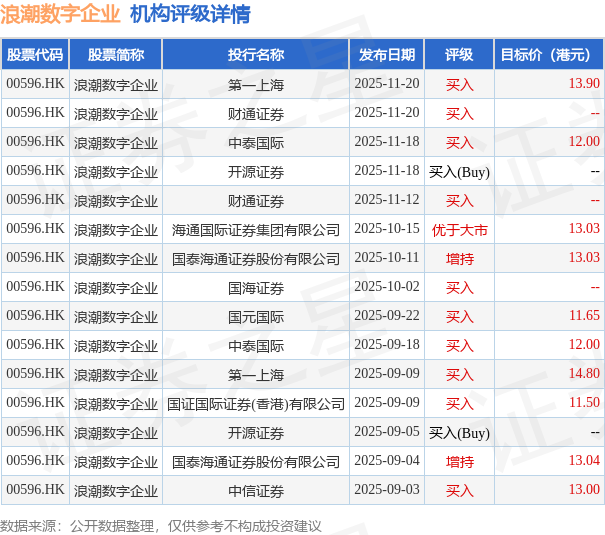Select the -- target price in 国海证券 row

pyautogui.click(x=595, y=287)
